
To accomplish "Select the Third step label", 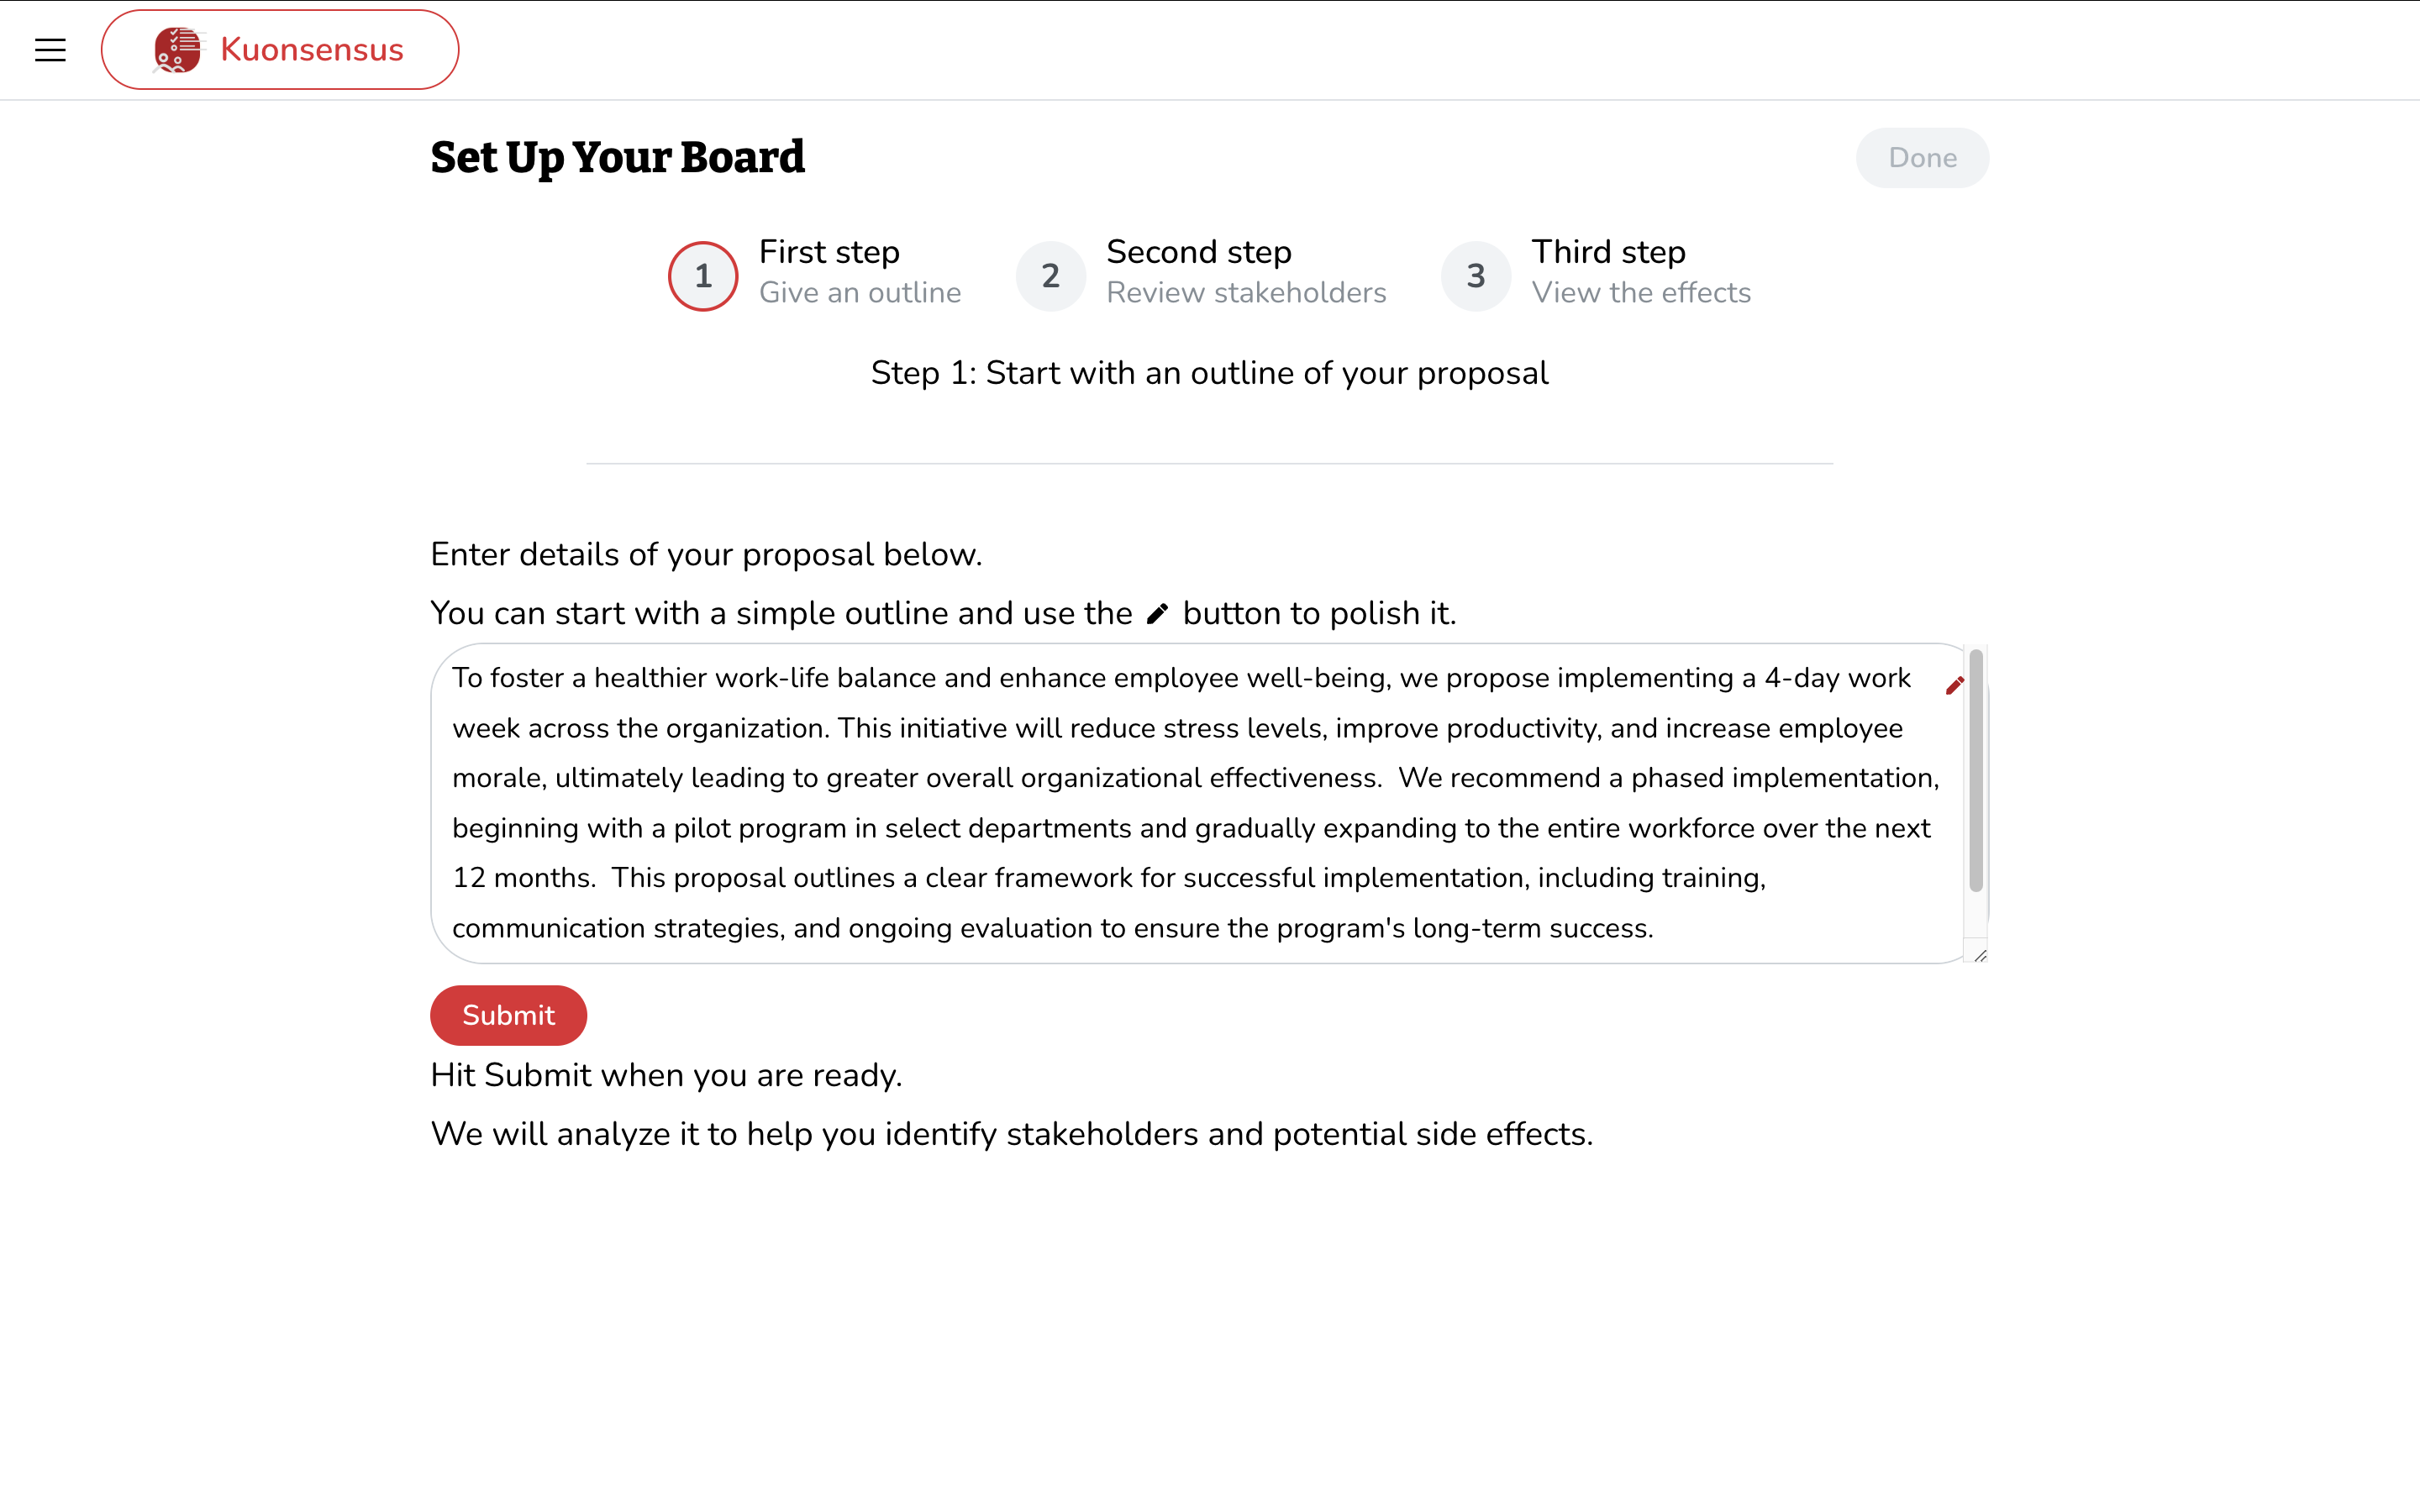I will pos(1607,252).
